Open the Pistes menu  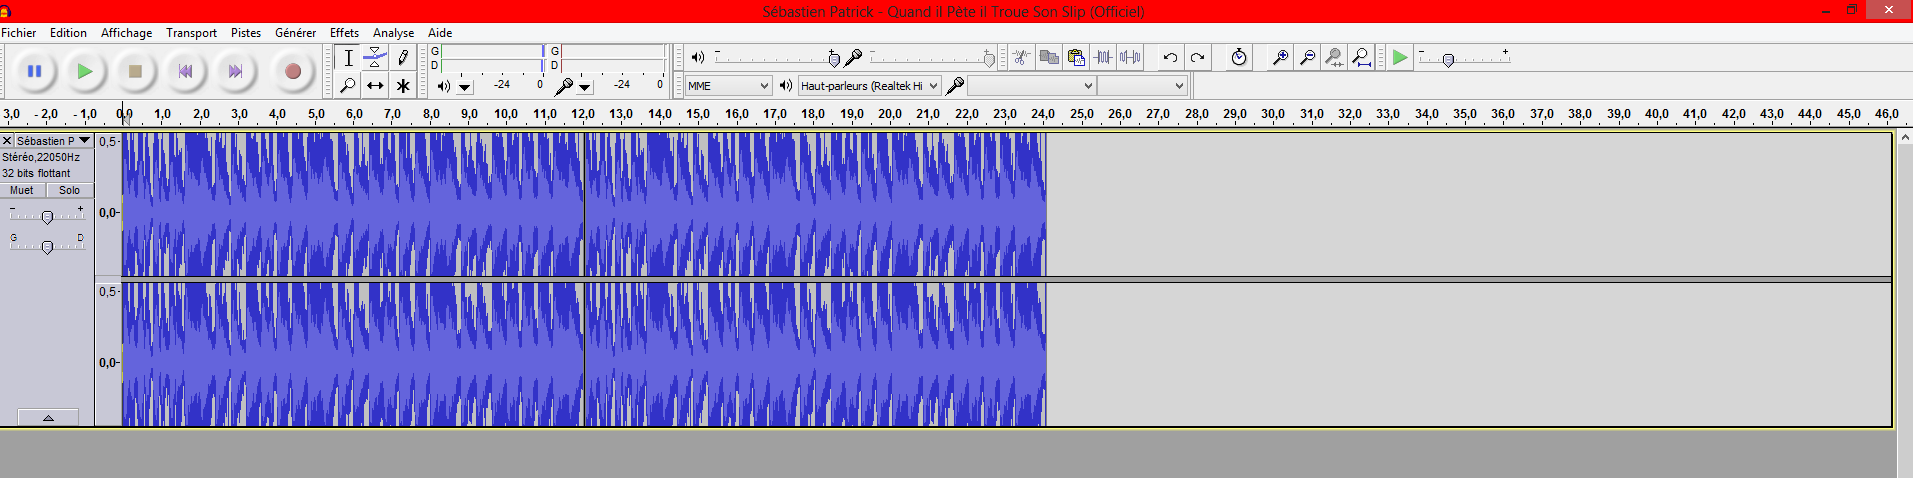pos(245,33)
